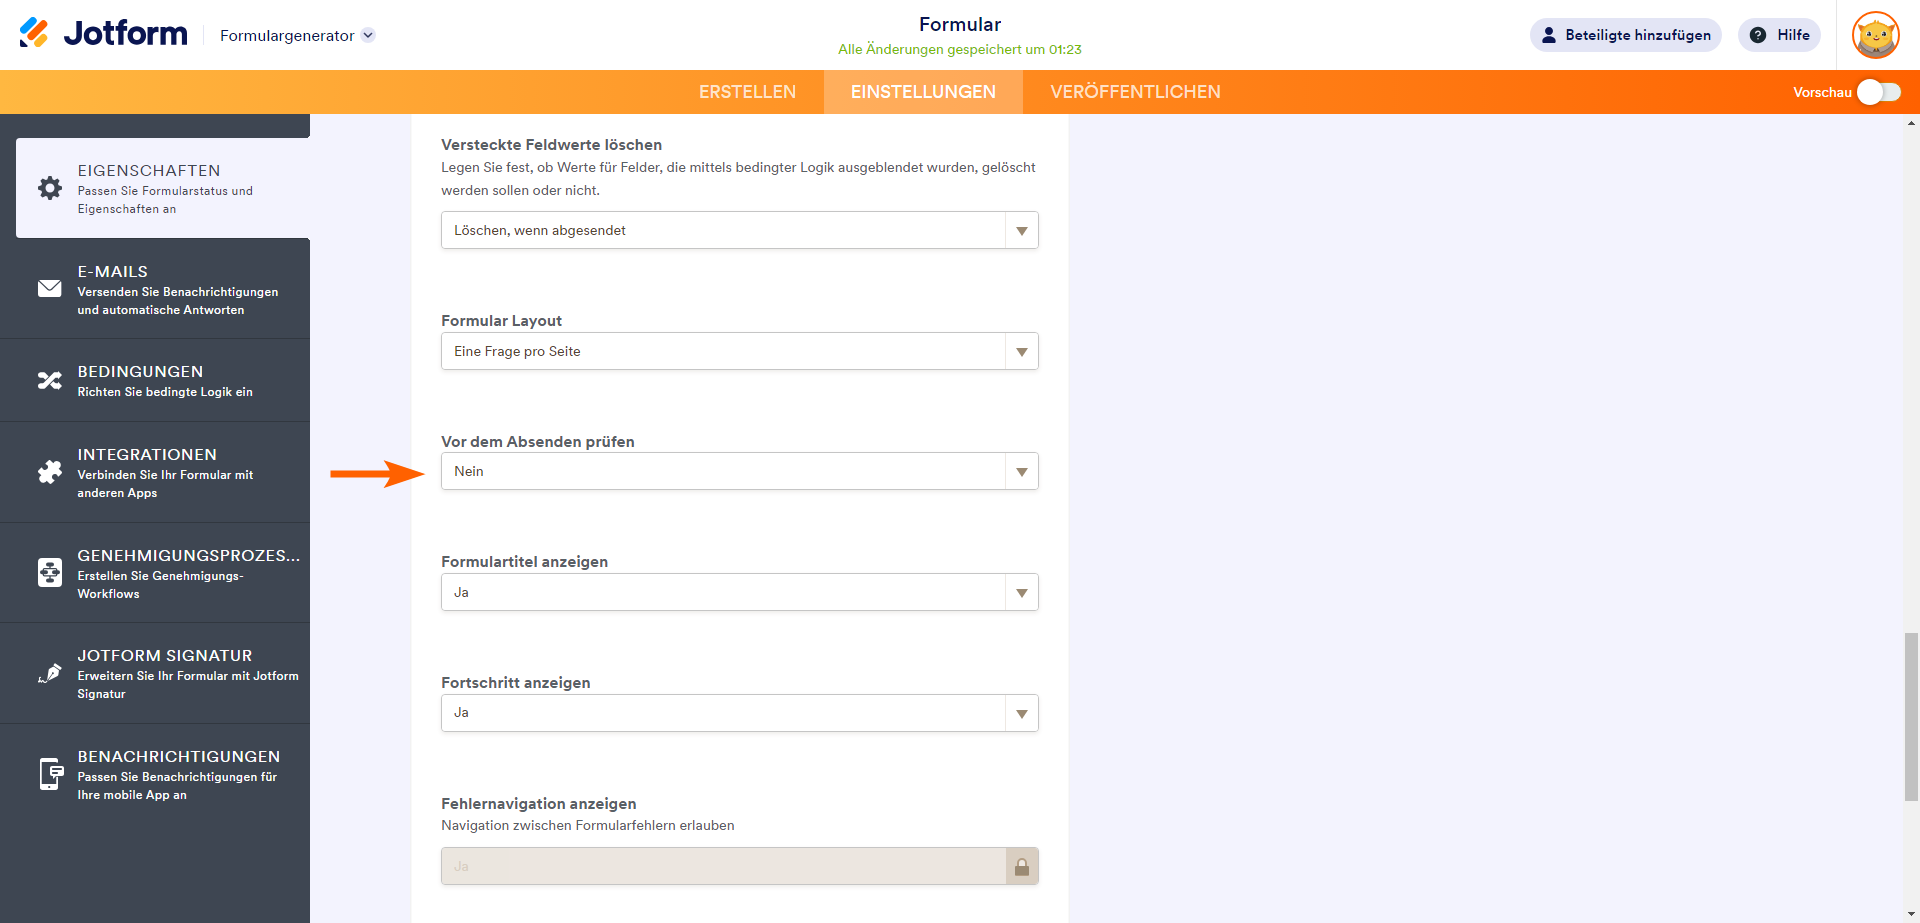This screenshot has width=1920, height=923.
Task: Click the Hilfe button
Action: 1779,35
